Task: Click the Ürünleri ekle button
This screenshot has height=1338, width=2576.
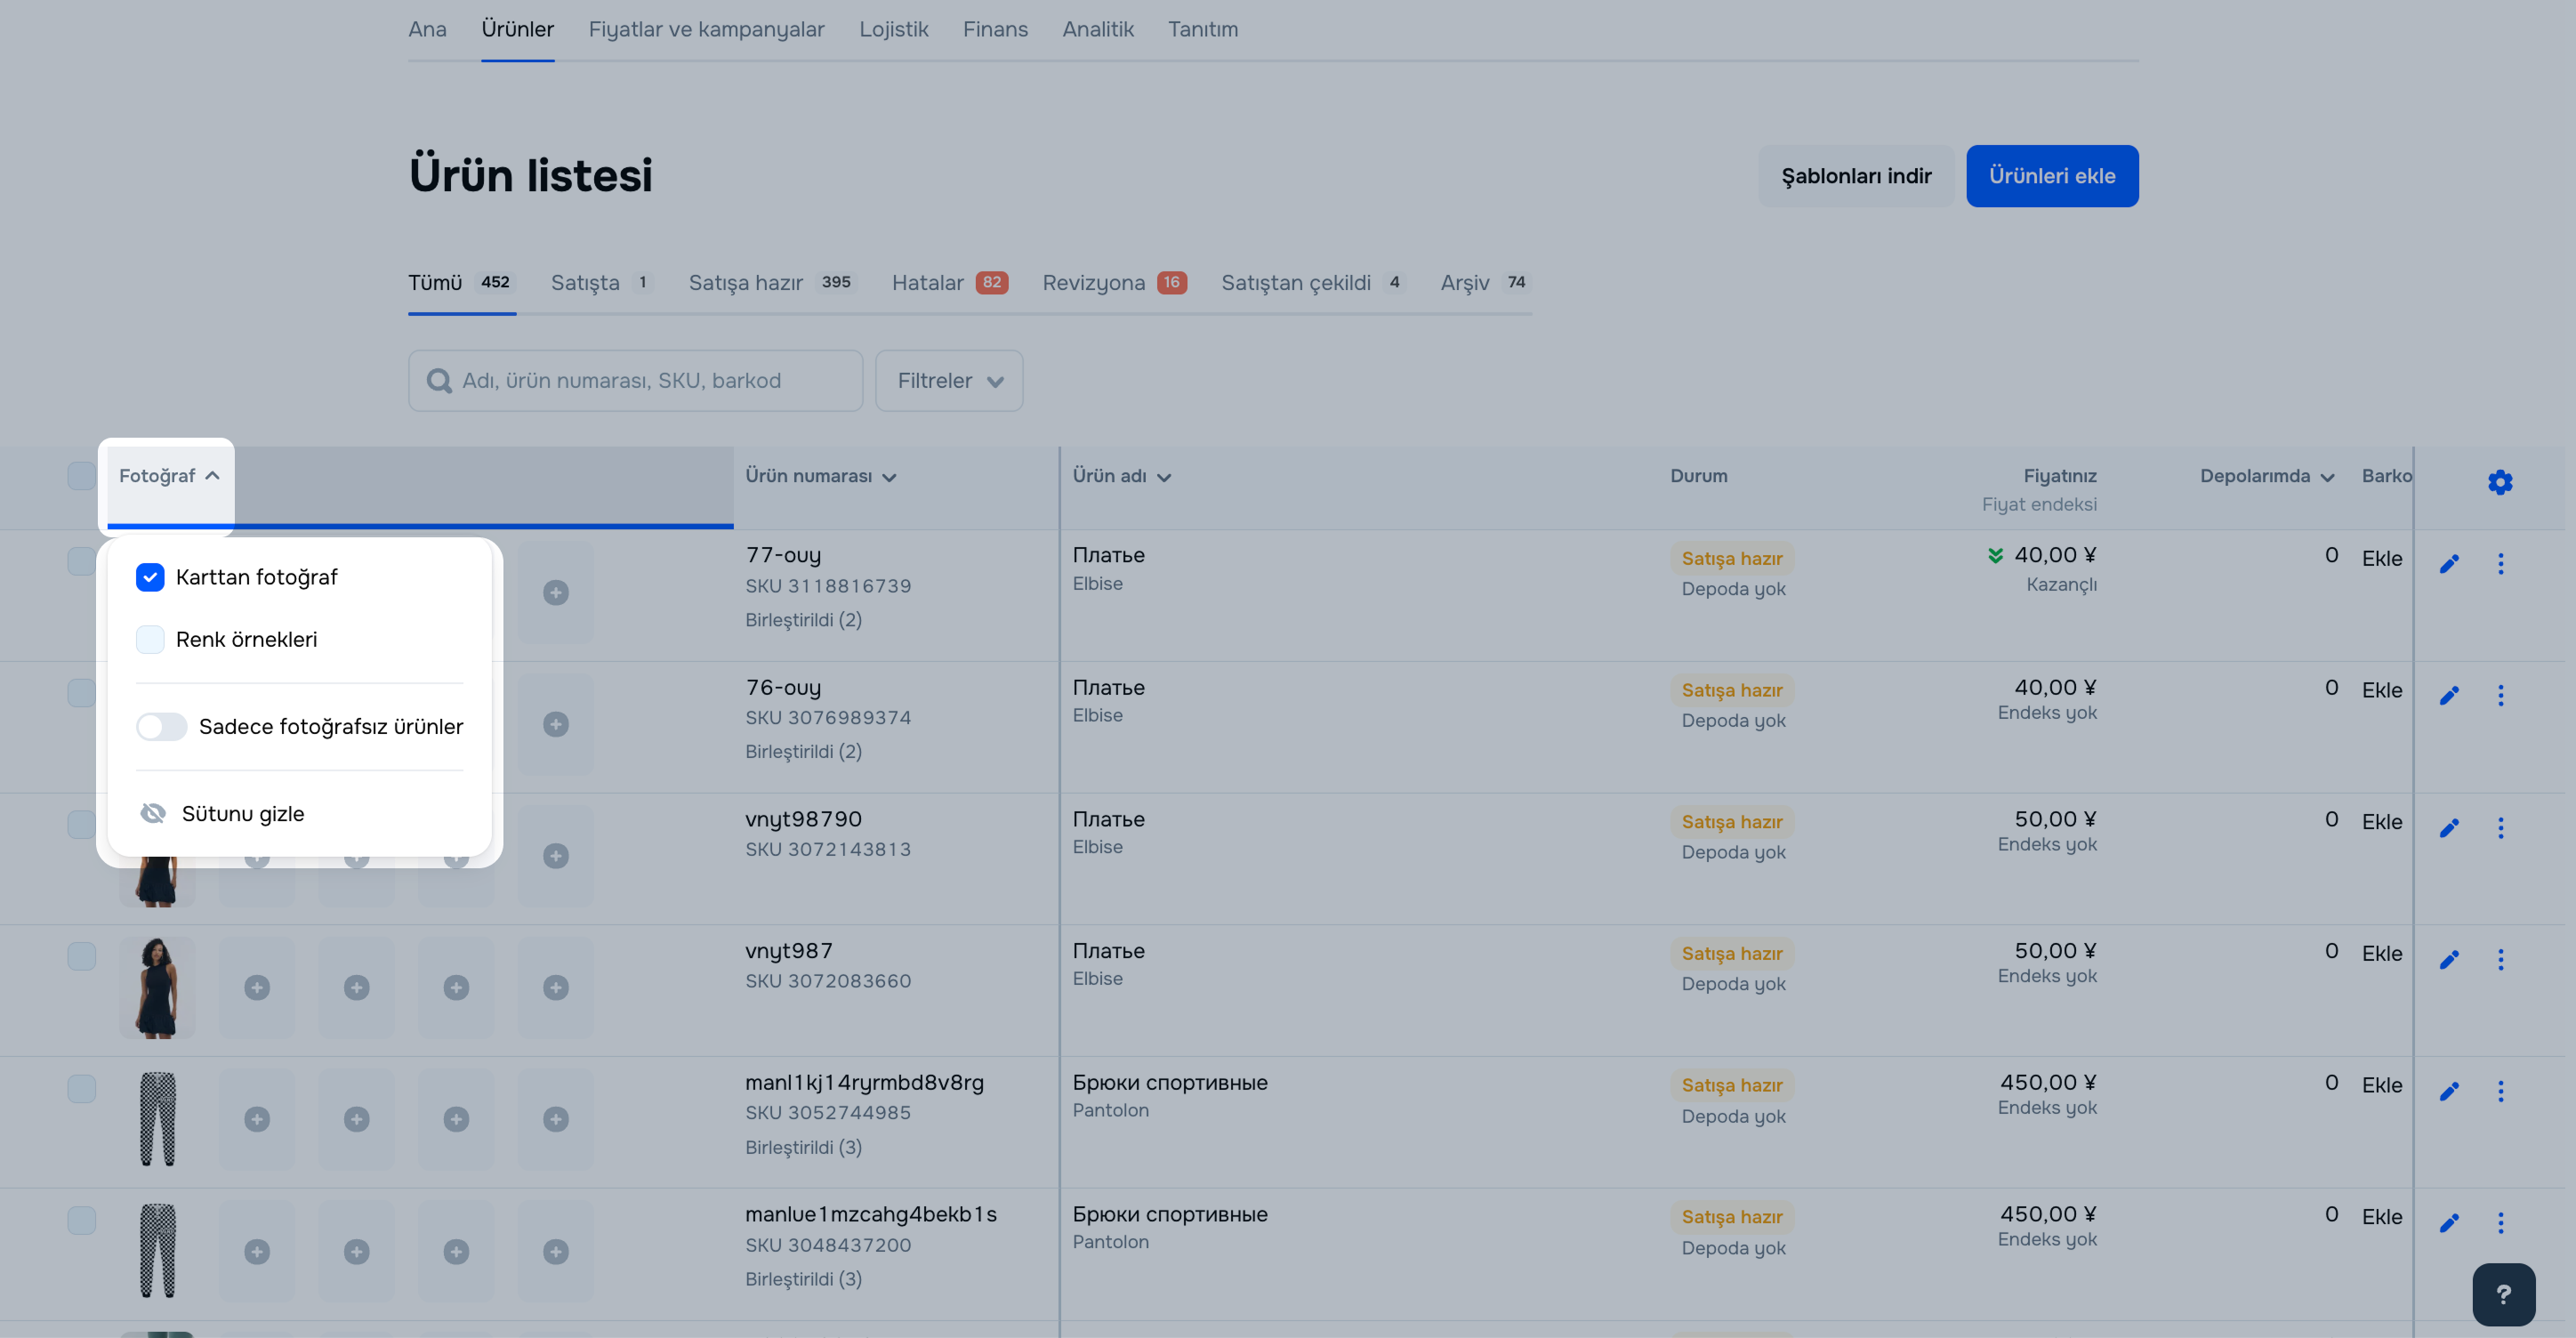Action: (x=2051, y=176)
